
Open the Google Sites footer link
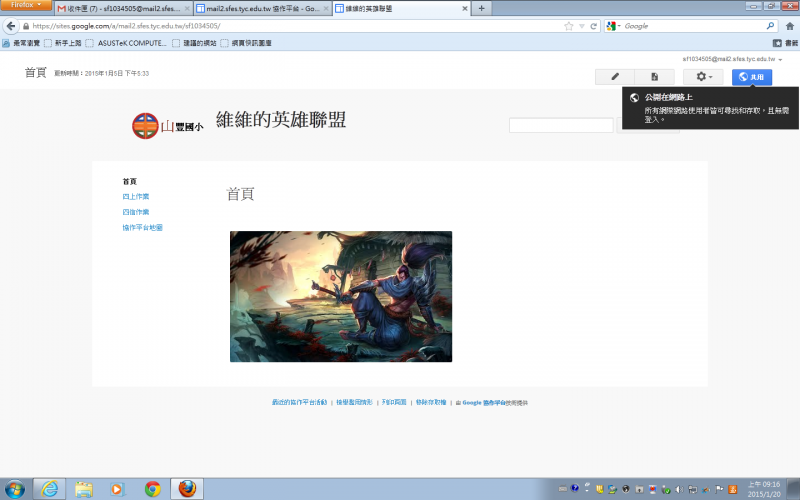[x=484, y=403]
